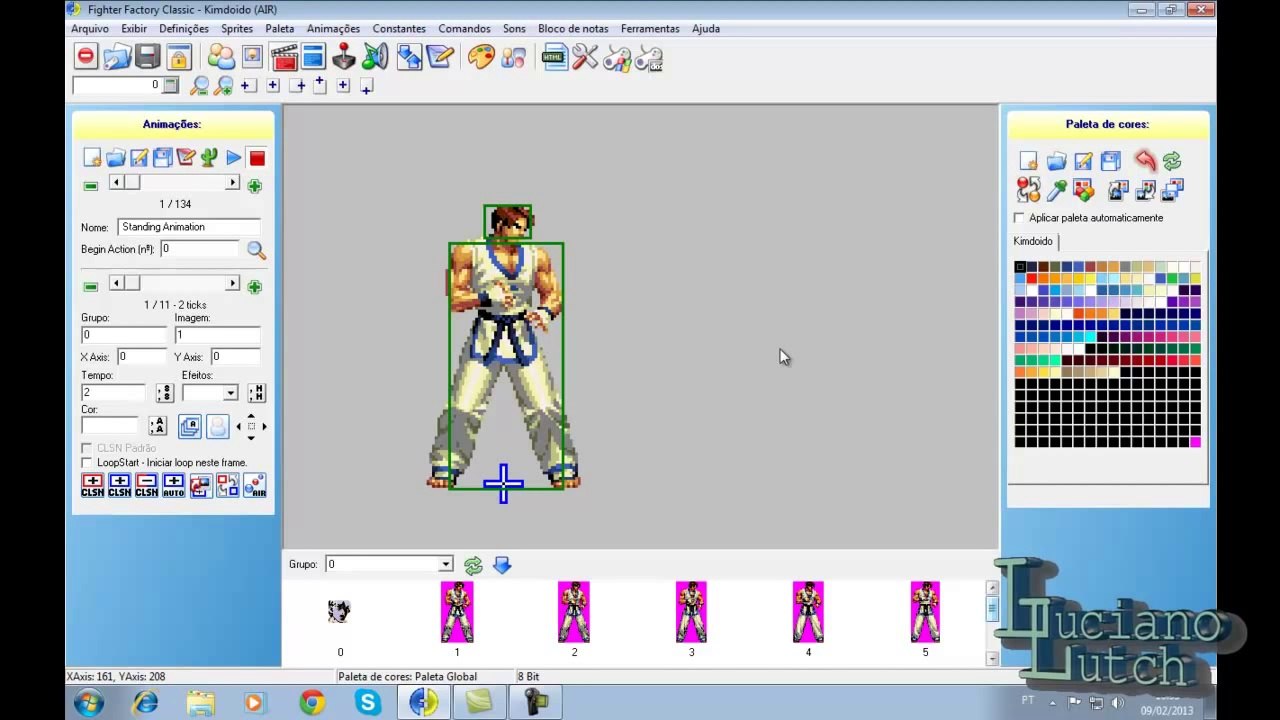Screen dimensions: 1280x720
Task: Open the Animations clapperboard icon
Action: point(284,57)
